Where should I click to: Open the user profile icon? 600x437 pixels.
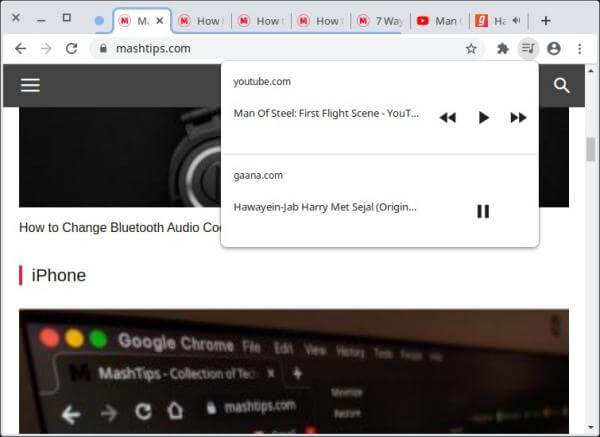pos(554,49)
